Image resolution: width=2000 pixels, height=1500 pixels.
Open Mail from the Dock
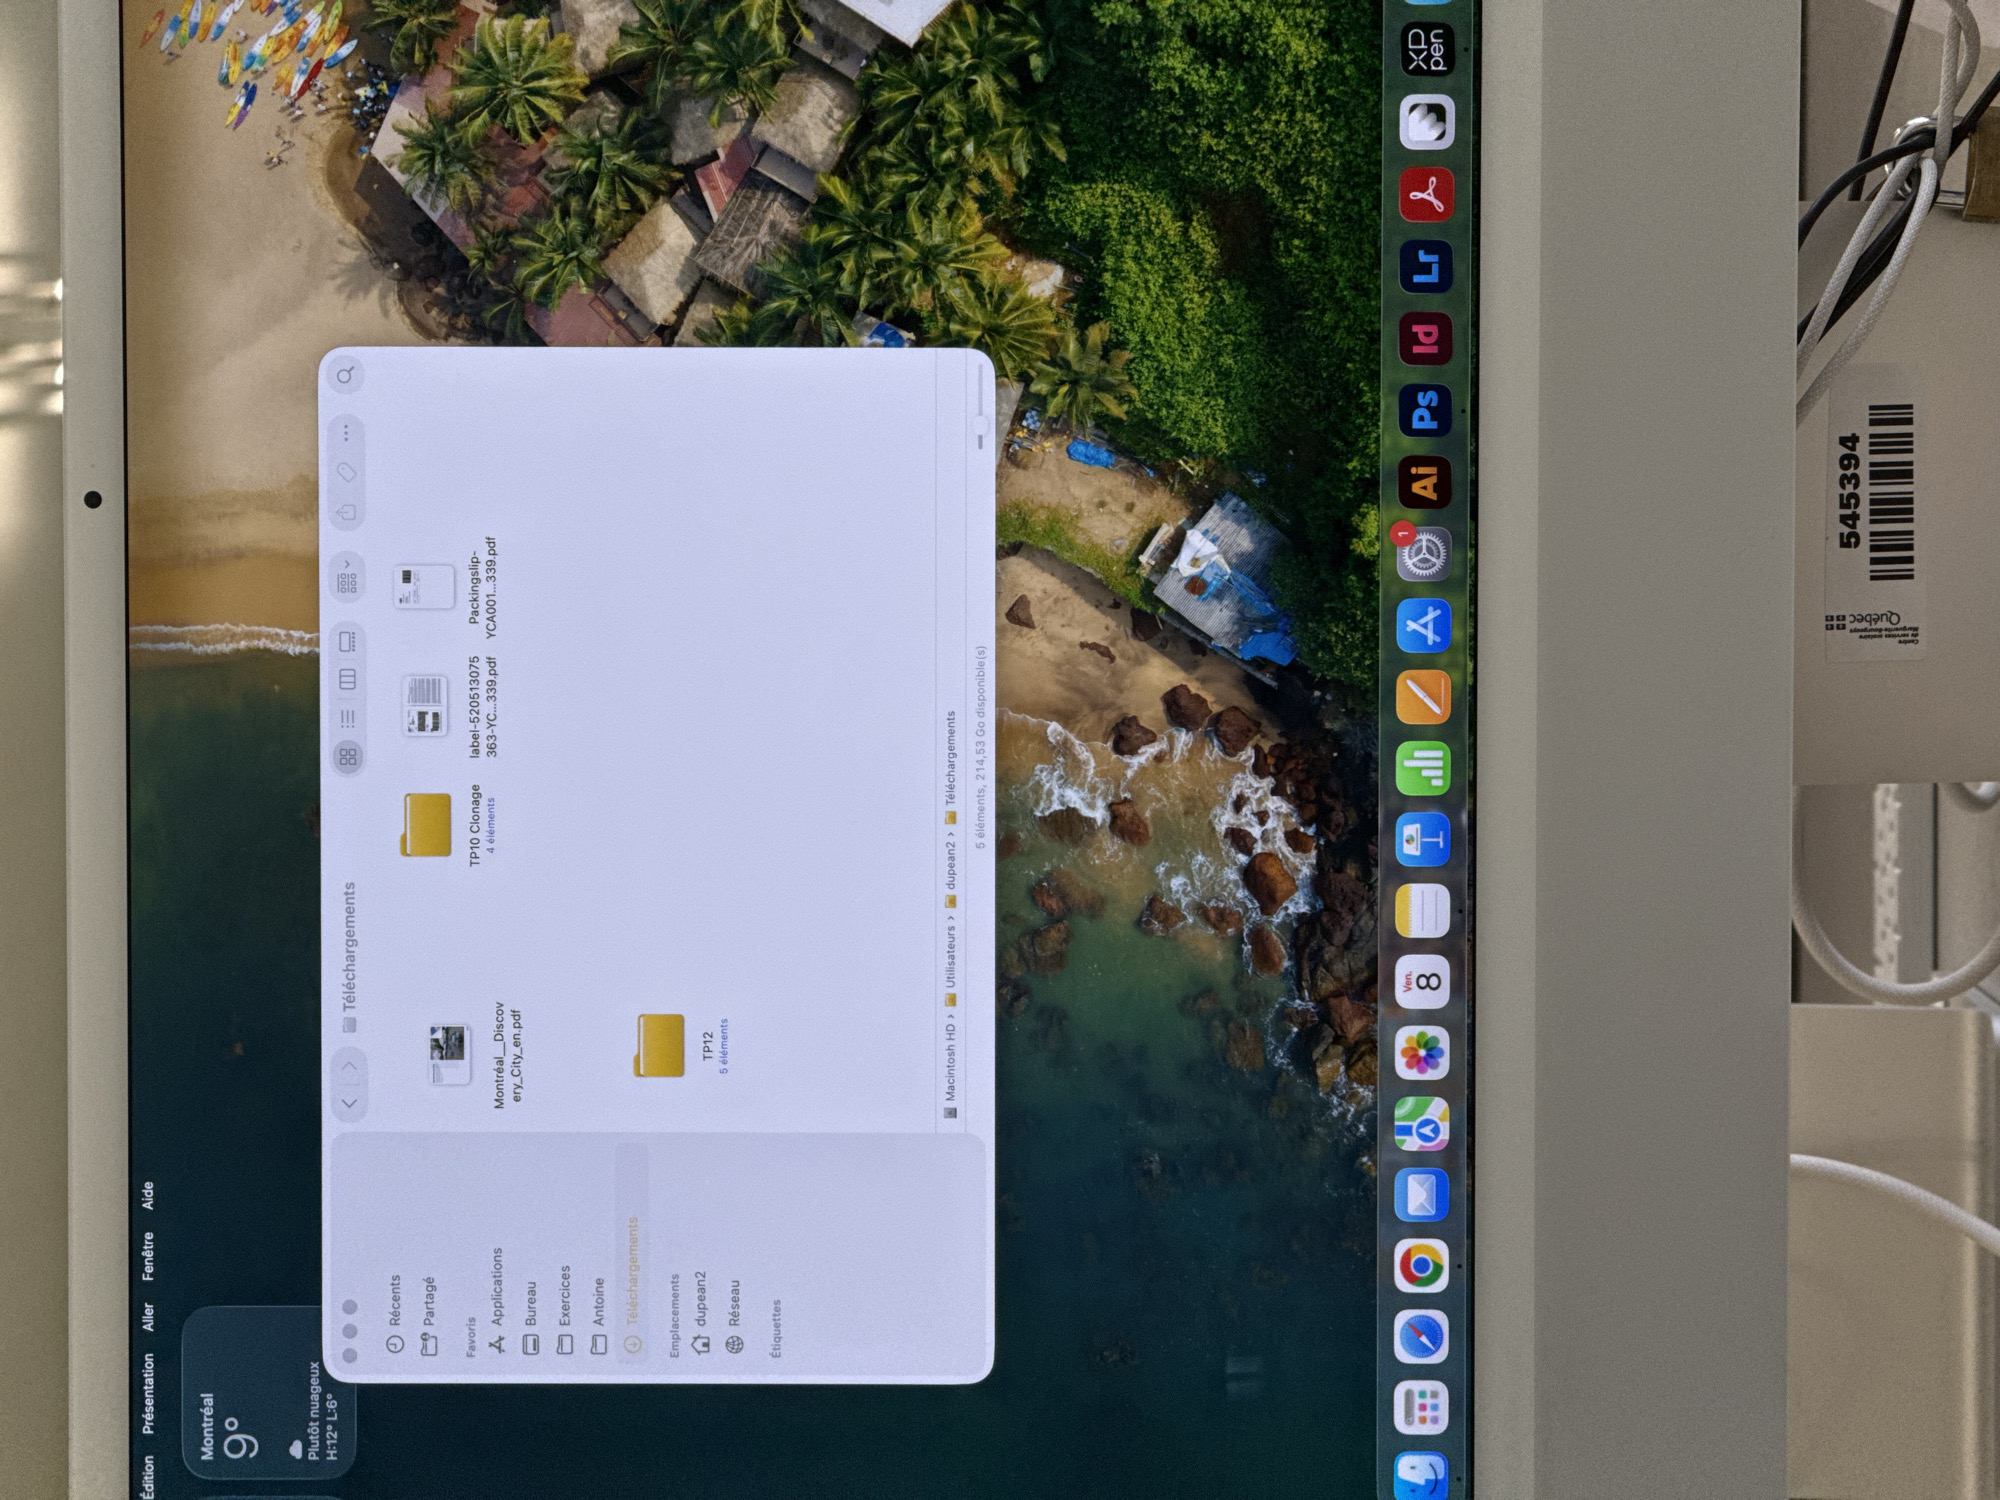pos(1422,1195)
